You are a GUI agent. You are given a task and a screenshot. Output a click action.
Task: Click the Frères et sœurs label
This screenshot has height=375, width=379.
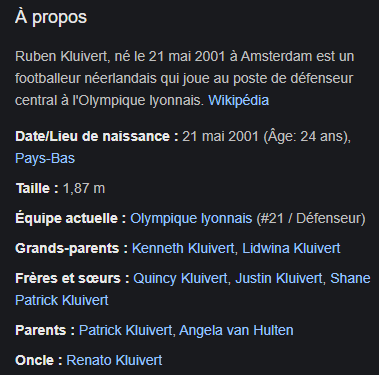(72, 278)
